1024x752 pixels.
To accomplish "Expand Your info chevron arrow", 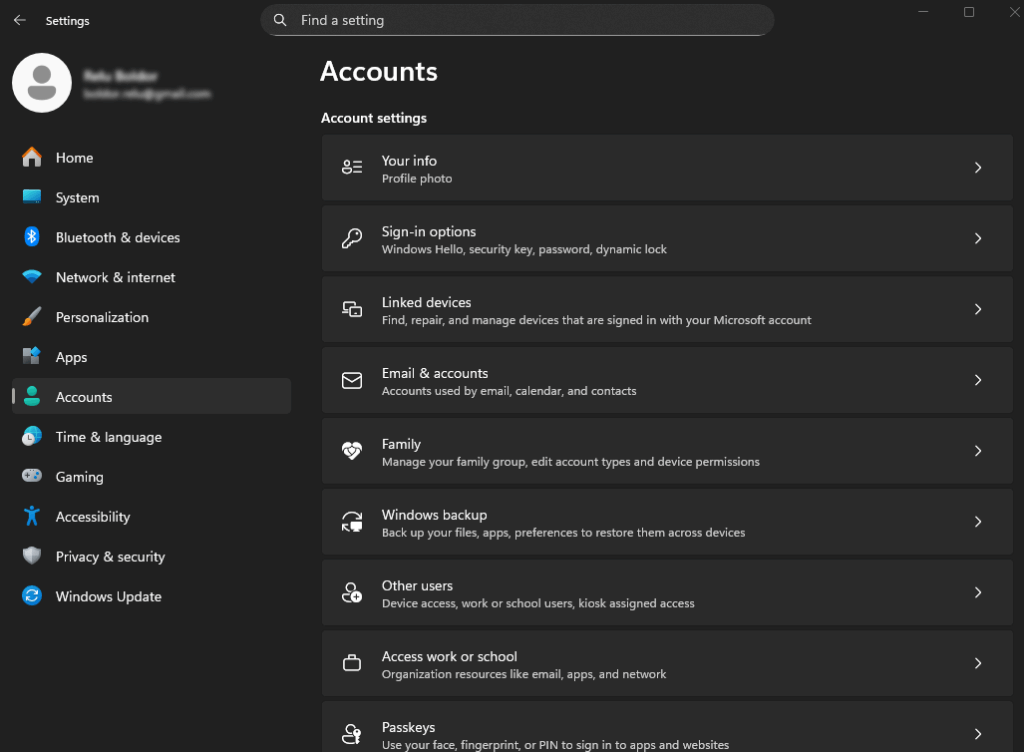I will click(x=978, y=168).
